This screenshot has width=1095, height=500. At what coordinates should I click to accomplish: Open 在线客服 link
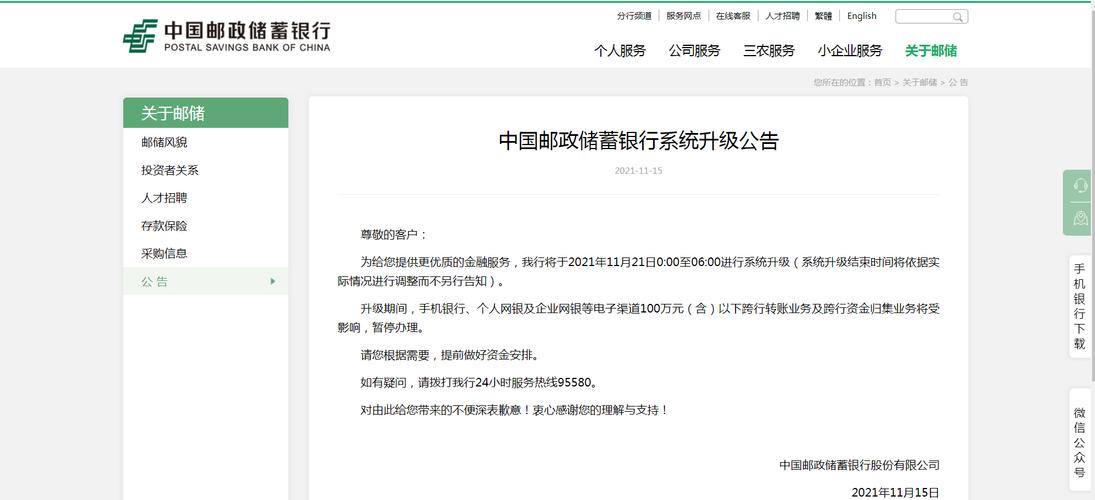click(x=733, y=16)
